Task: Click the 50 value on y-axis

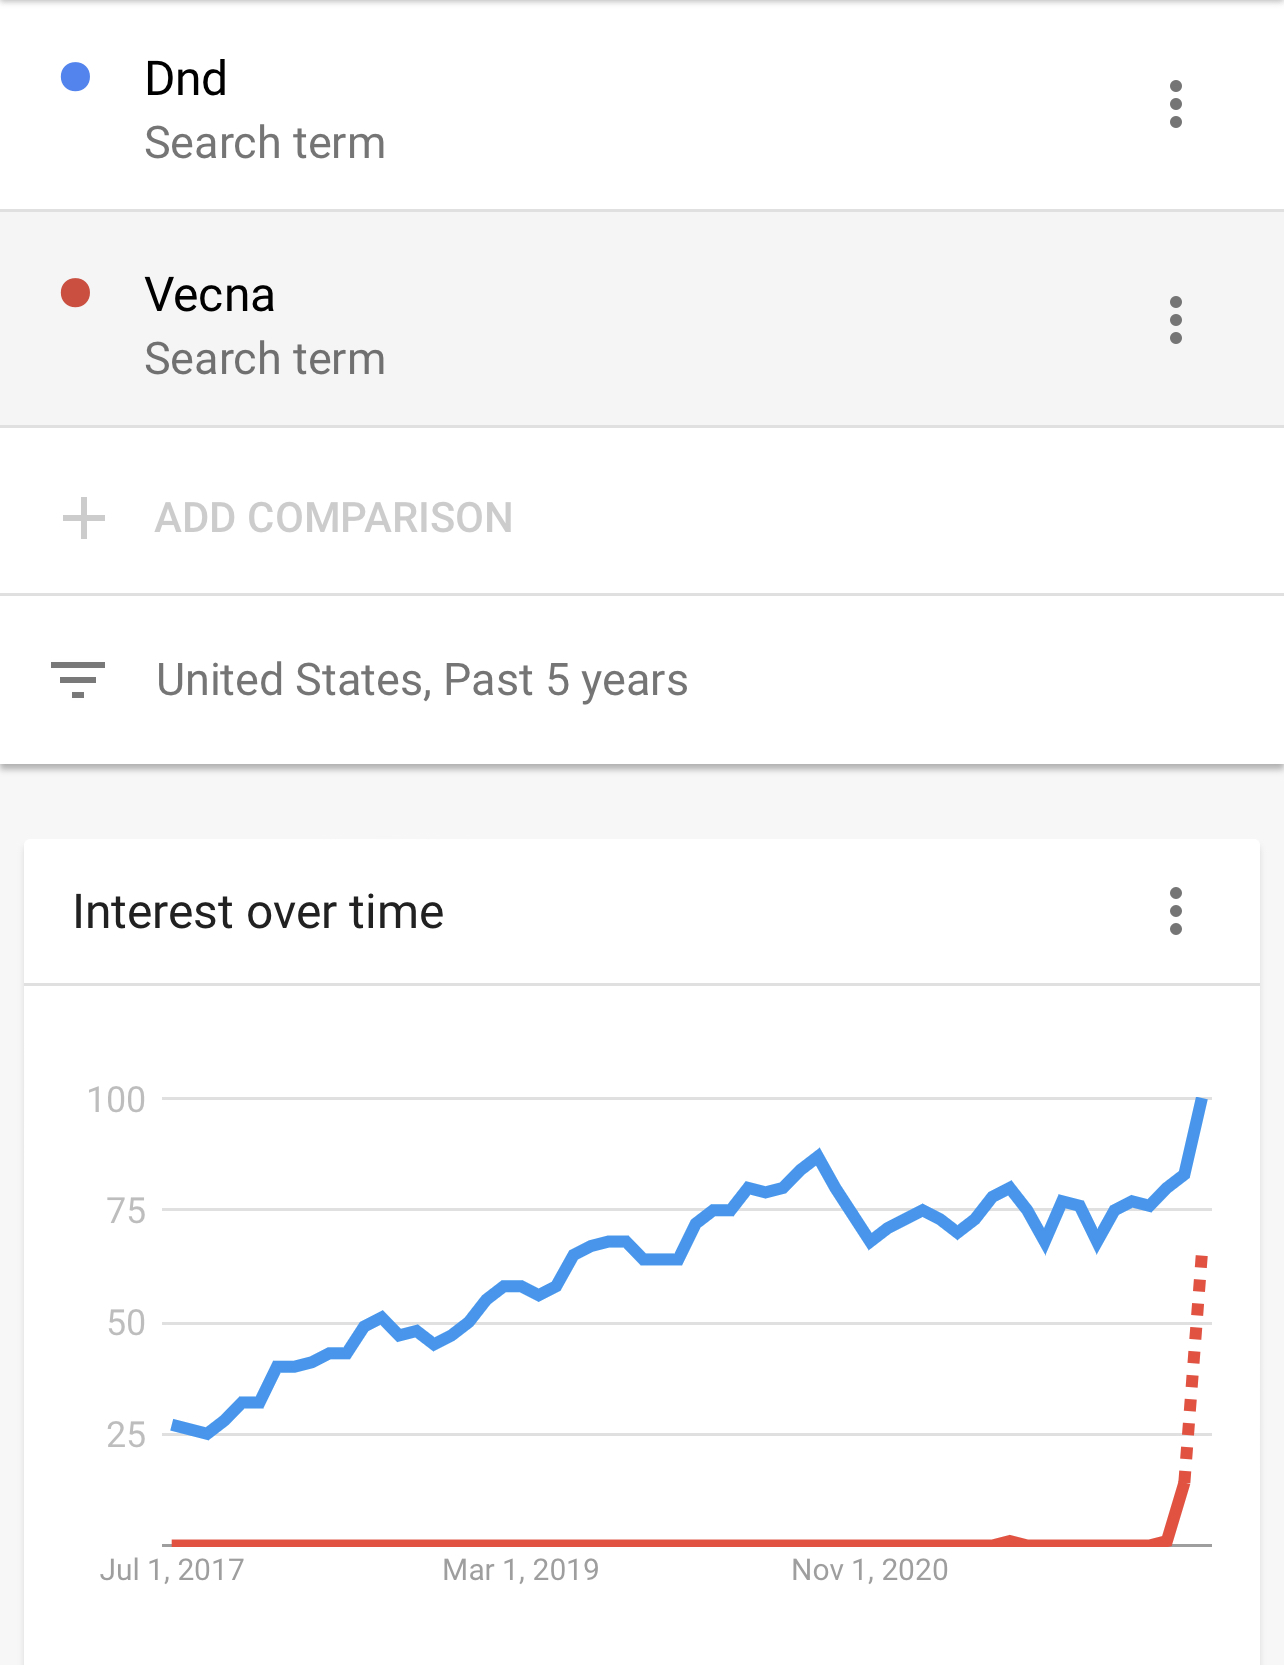Action: [126, 1323]
